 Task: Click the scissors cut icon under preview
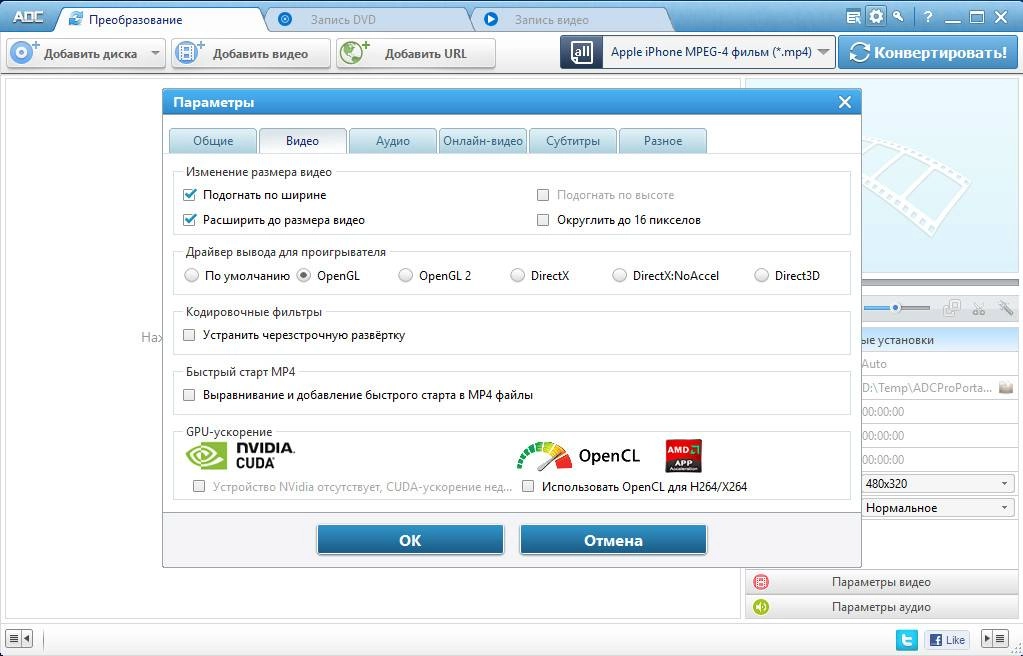[x=979, y=308]
